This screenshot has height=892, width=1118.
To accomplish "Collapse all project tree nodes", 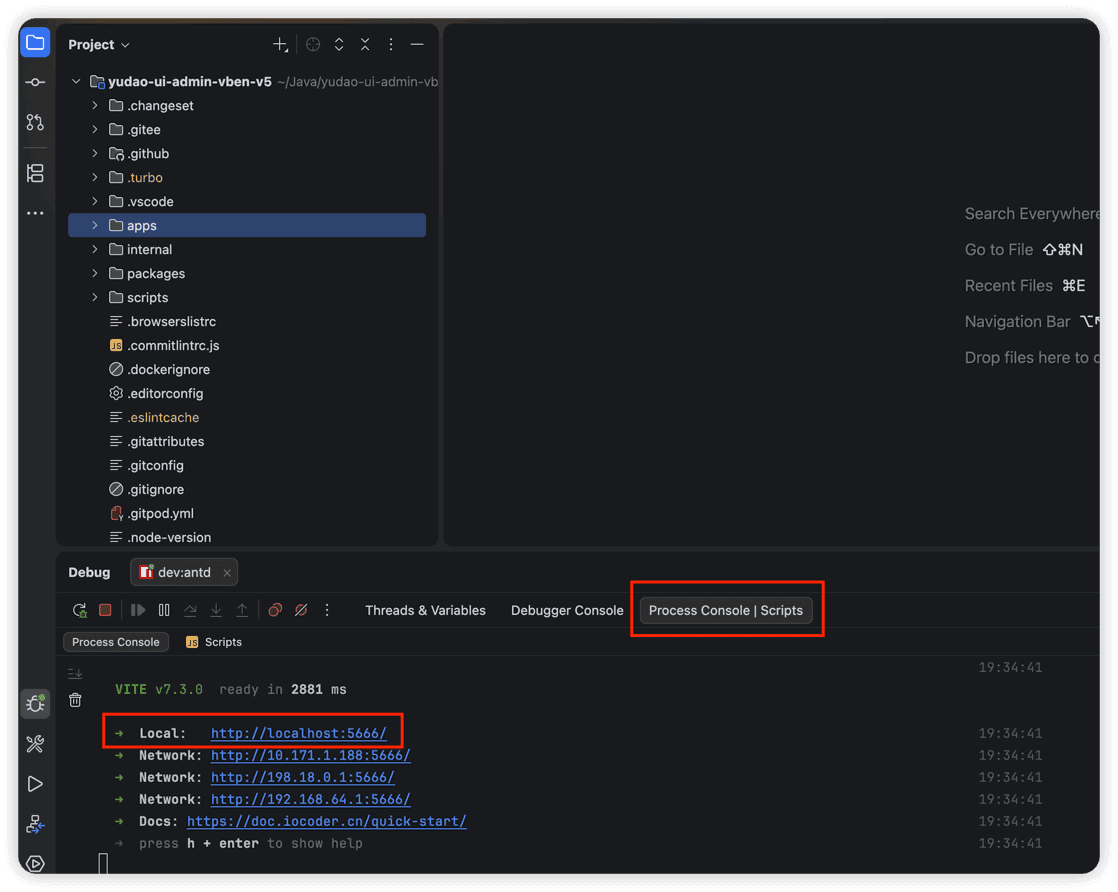I will pos(365,45).
